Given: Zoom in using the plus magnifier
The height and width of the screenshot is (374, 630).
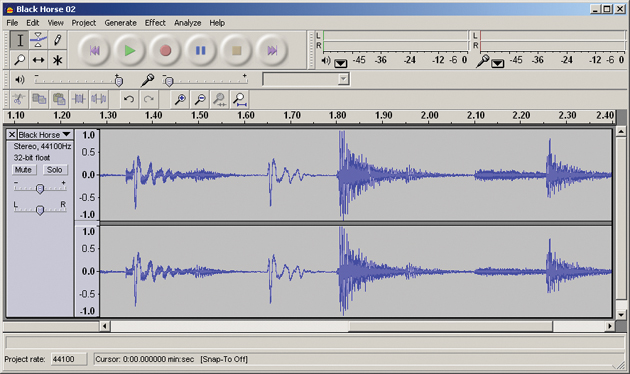Looking at the screenshot, I should coord(180,99).
